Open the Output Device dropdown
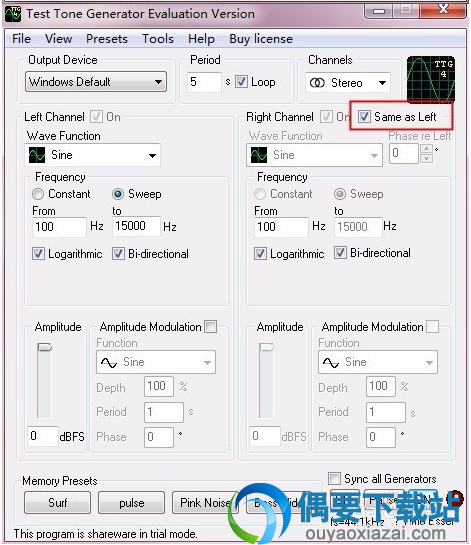This screenshot has width=471, height=545. point(96,82)
